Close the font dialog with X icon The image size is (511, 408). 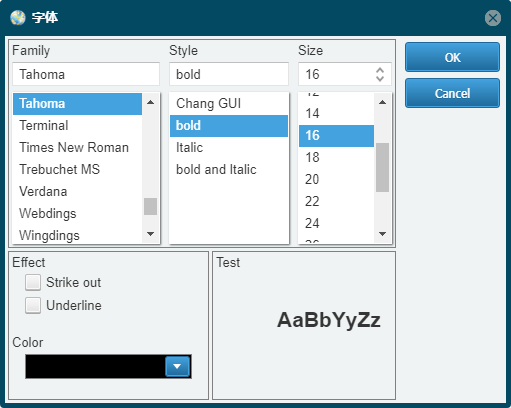[x=493, y=18]
